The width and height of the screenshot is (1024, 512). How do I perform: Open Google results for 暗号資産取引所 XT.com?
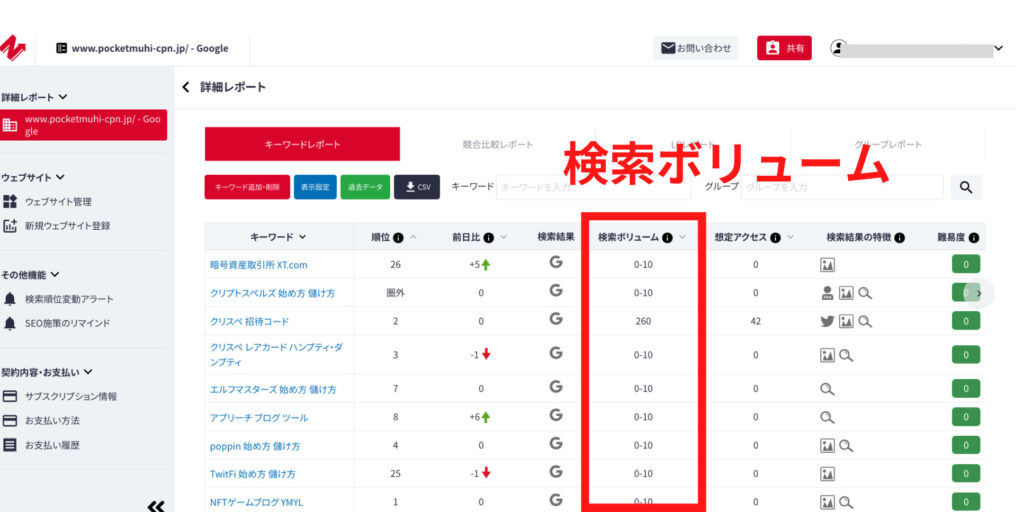point(556,263)
